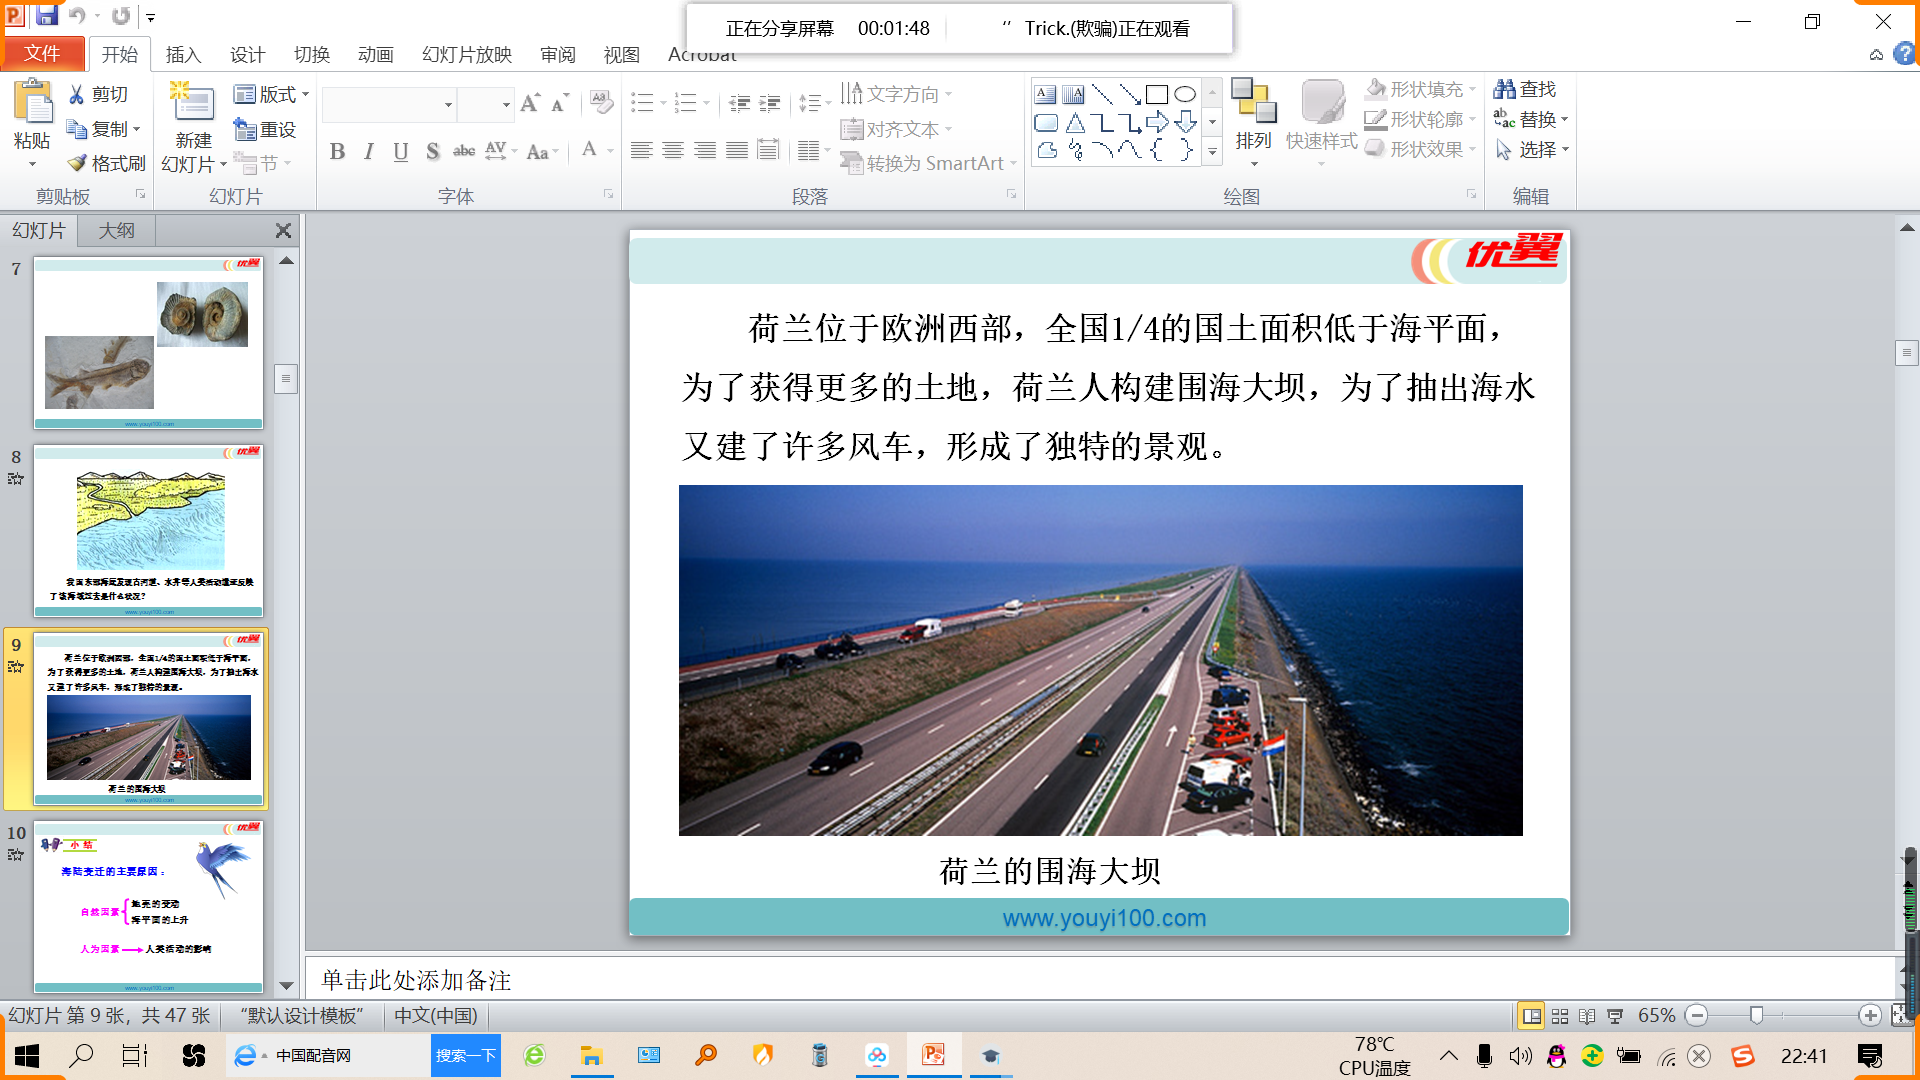
Task: Open the Layout (版式) dropdown
Action: [271, 95]
